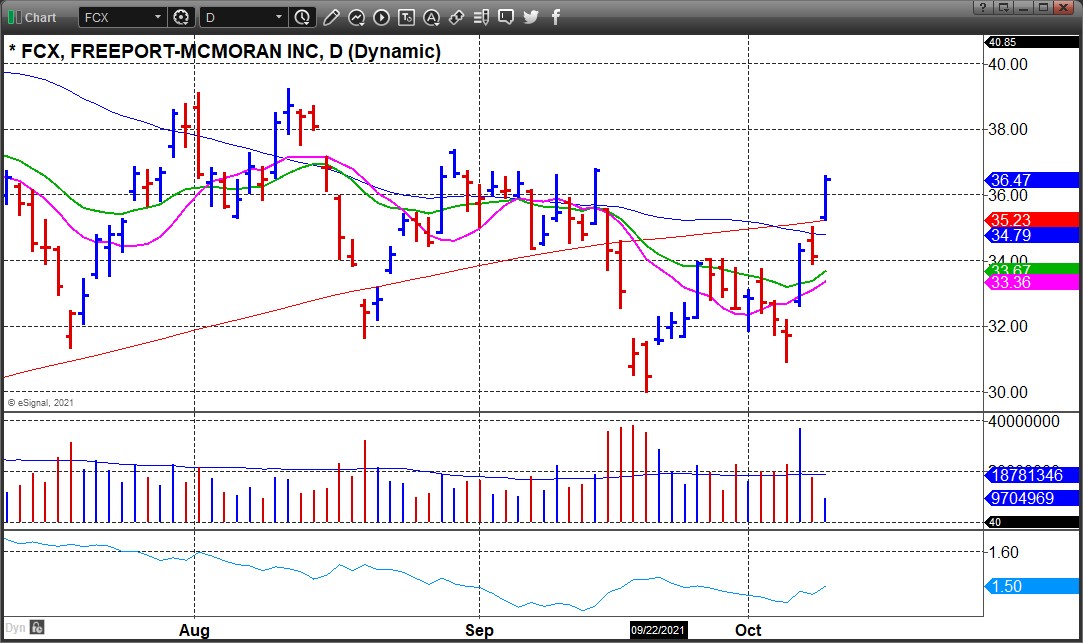Click the 1.60 indicator axis label
Screen dimensions: 1083x643
pyautogui.click(x=1003, y=553)
